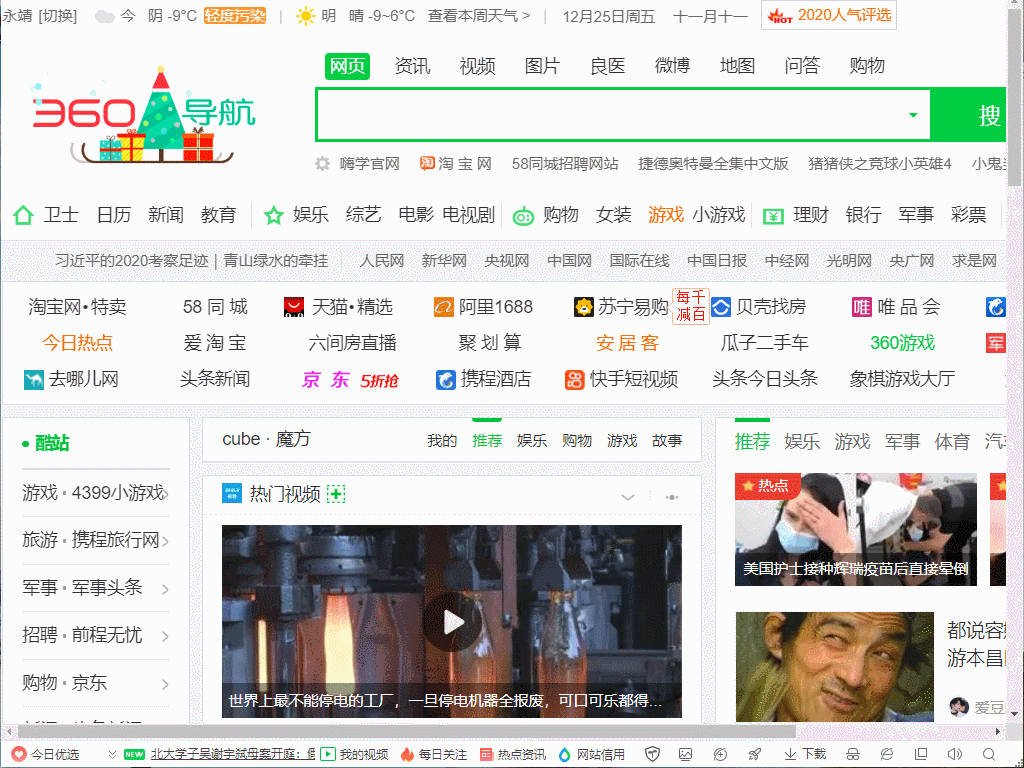The image size is (1024, 768).
Task: Open 京东 5折抢 promo link
Action: (350, 379)
